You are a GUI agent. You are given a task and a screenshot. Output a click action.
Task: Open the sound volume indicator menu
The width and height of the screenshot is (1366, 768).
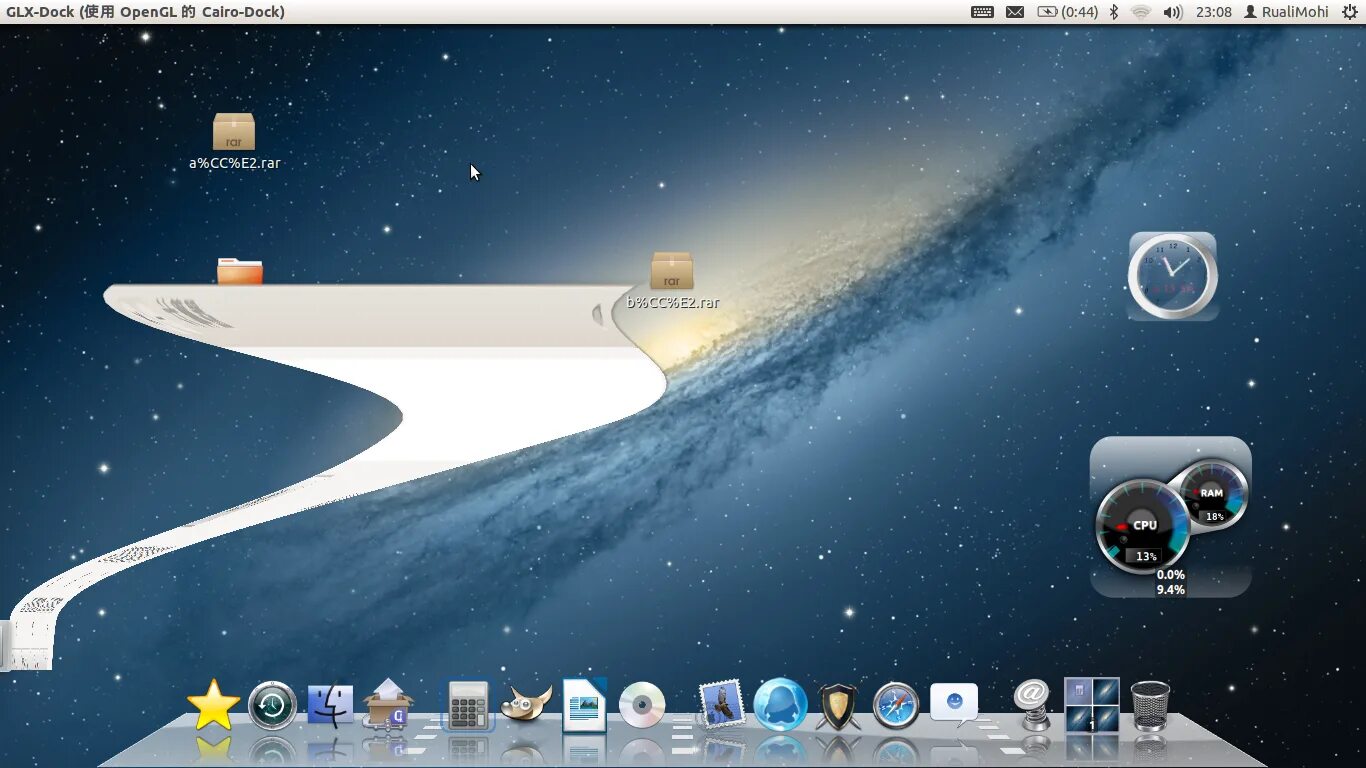coord(1173,12)
